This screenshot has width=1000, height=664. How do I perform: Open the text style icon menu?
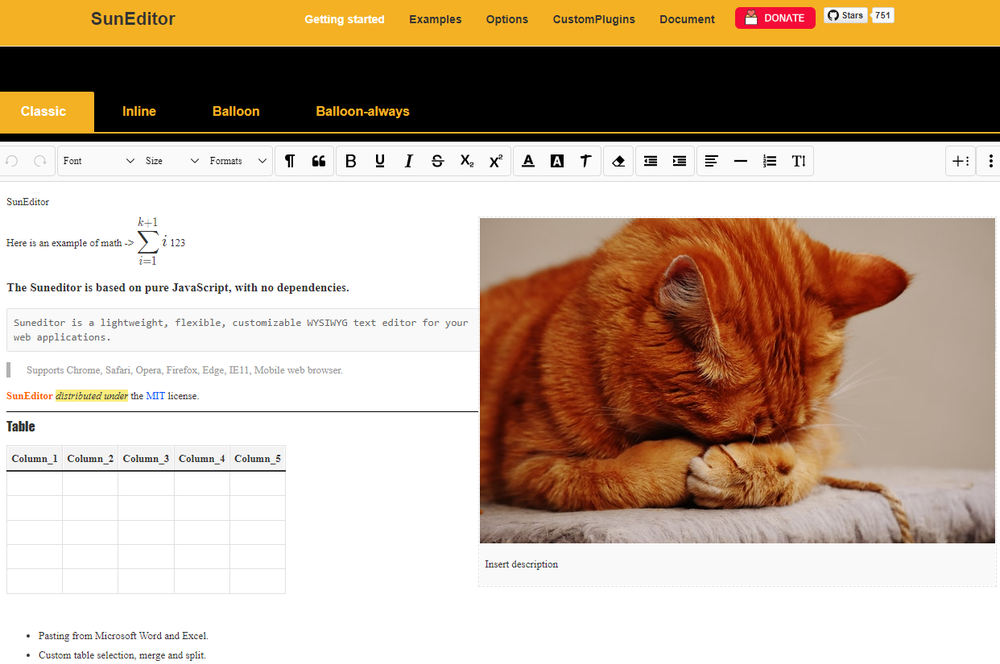[586, 161]
